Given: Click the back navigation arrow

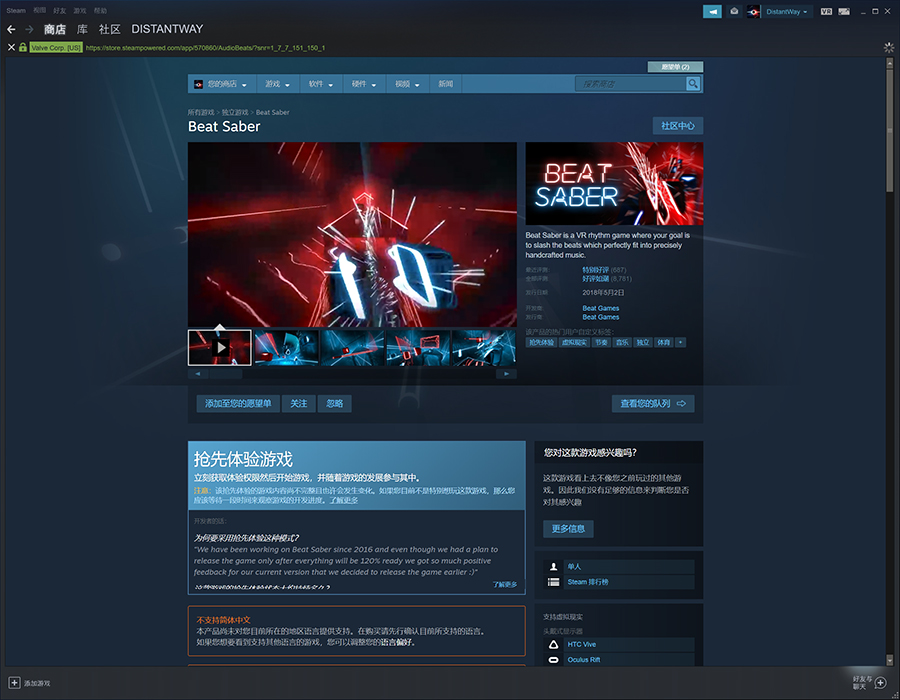Looking at the screenshot, I should [11, 29].
